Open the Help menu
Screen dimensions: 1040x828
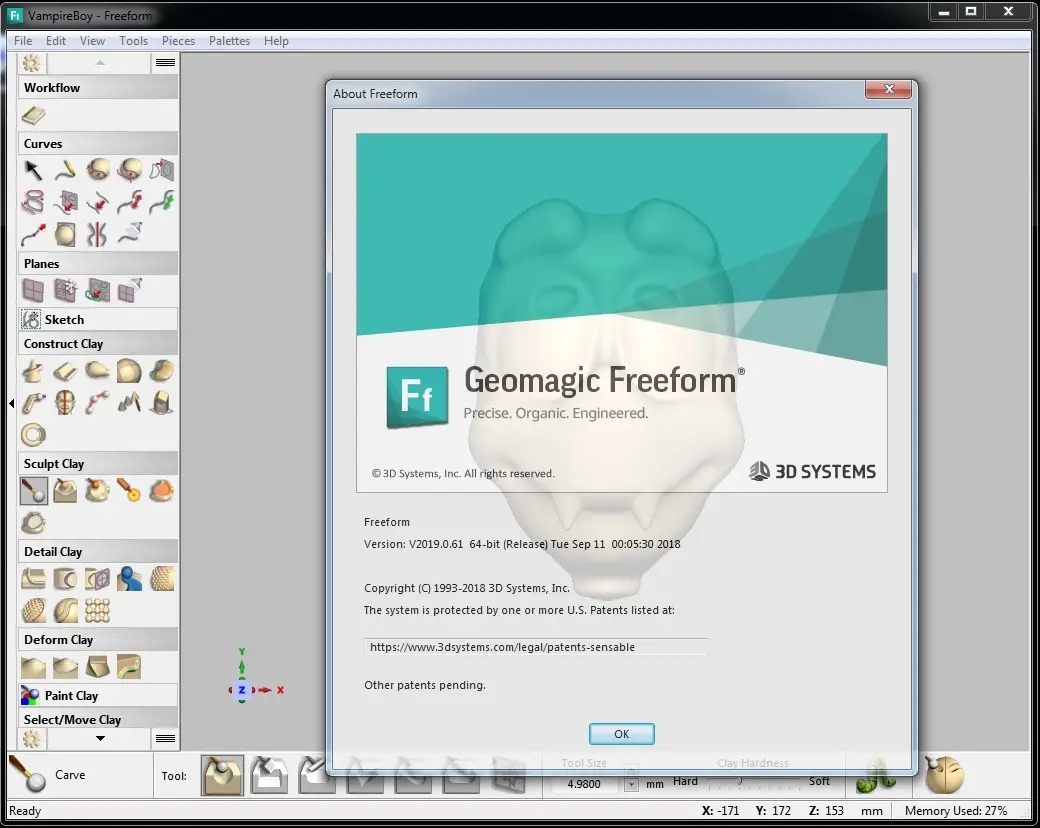point(276,40)
